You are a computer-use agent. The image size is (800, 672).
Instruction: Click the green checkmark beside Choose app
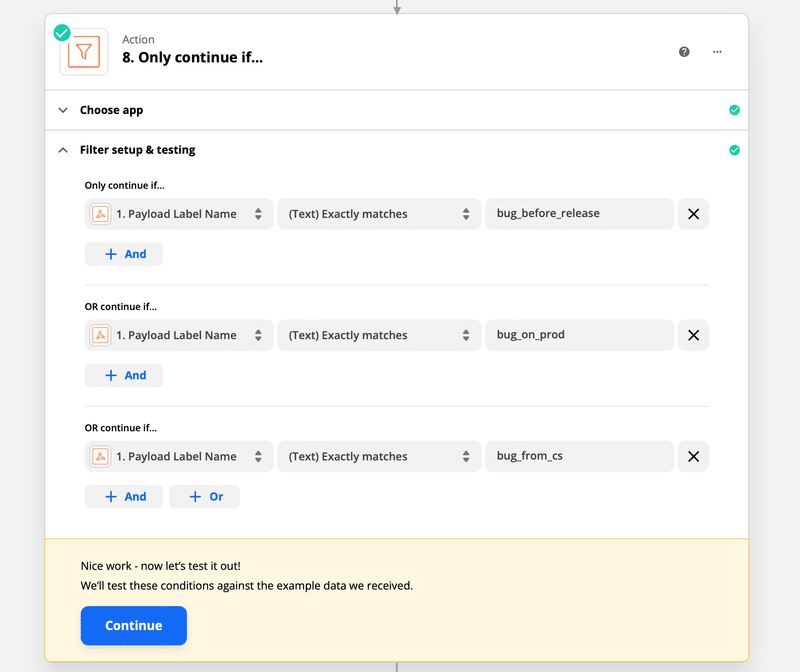point(734,110)
